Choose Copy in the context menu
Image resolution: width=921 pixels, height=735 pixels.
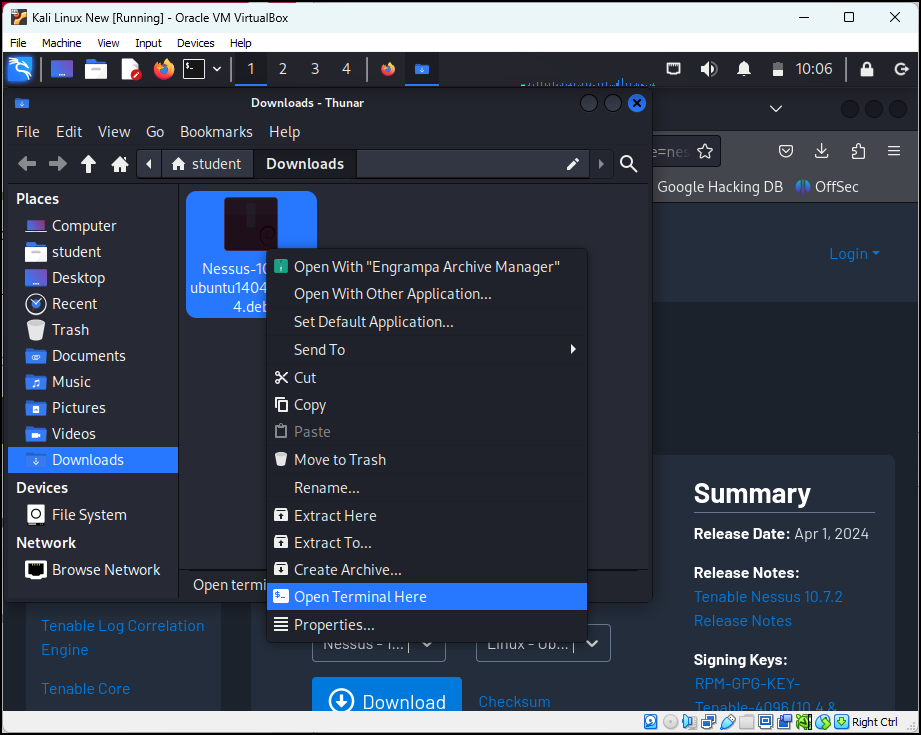(427, 405)
